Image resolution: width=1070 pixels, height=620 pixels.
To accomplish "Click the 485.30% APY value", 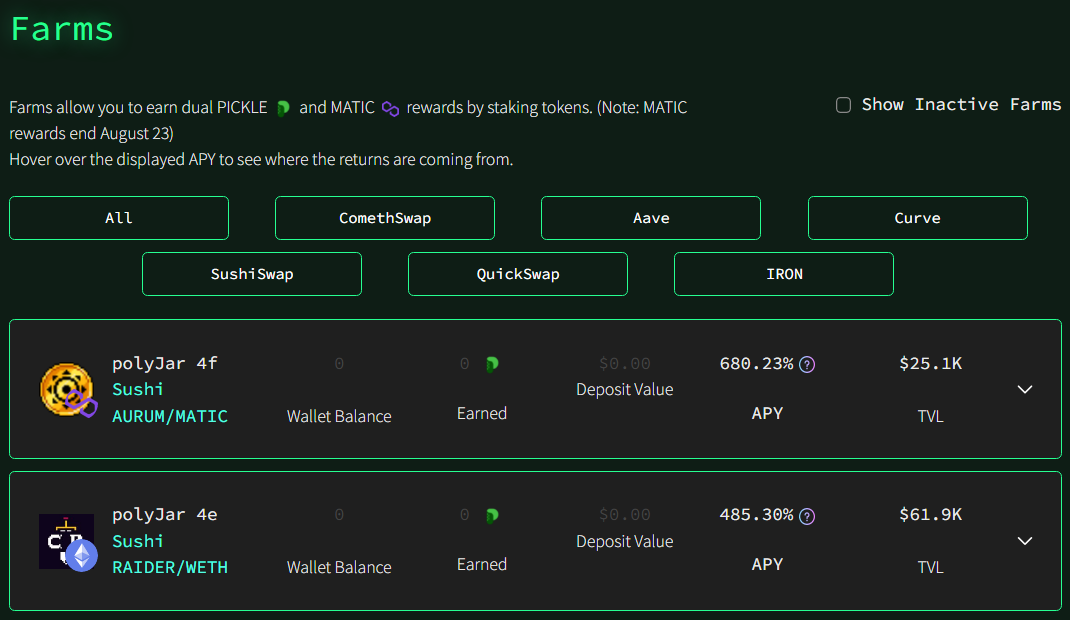I will click(x=757, y=515).
